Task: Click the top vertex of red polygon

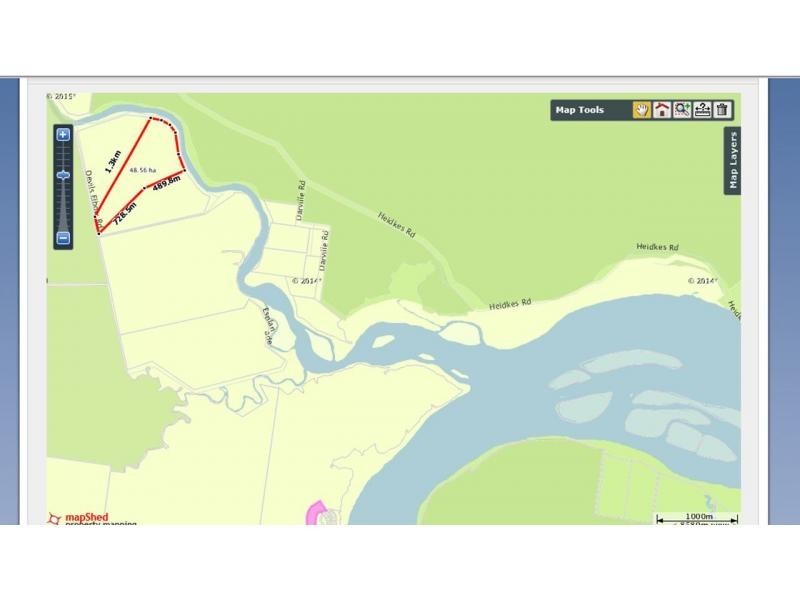Action: [x=151, y=118]
